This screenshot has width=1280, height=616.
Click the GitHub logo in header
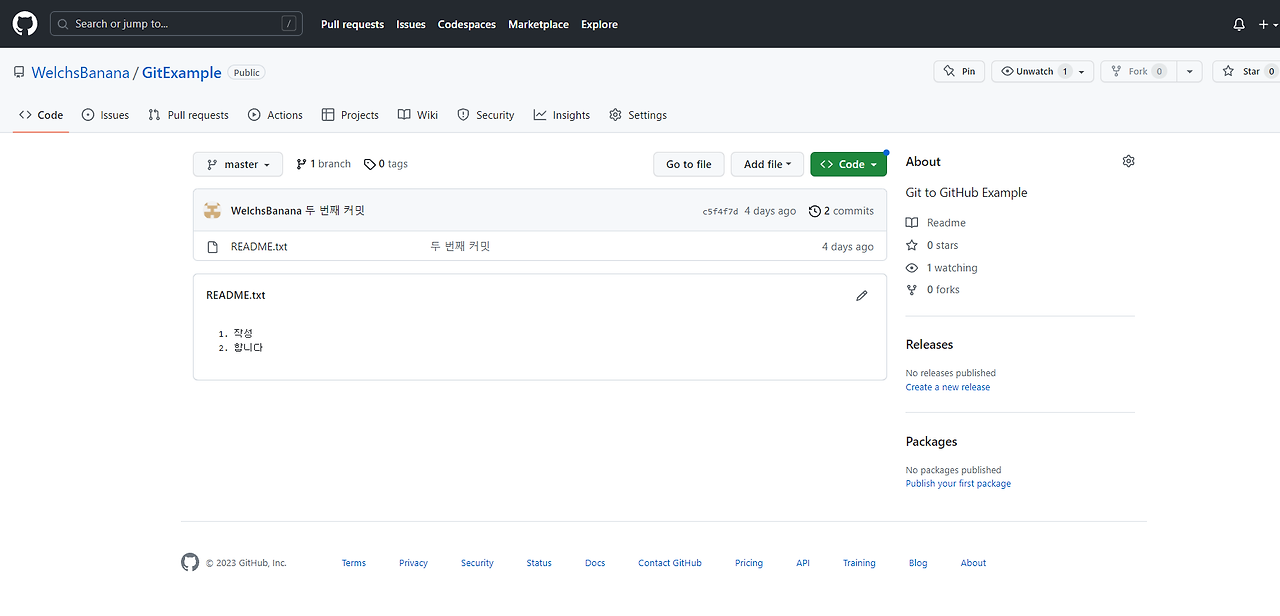25,24
